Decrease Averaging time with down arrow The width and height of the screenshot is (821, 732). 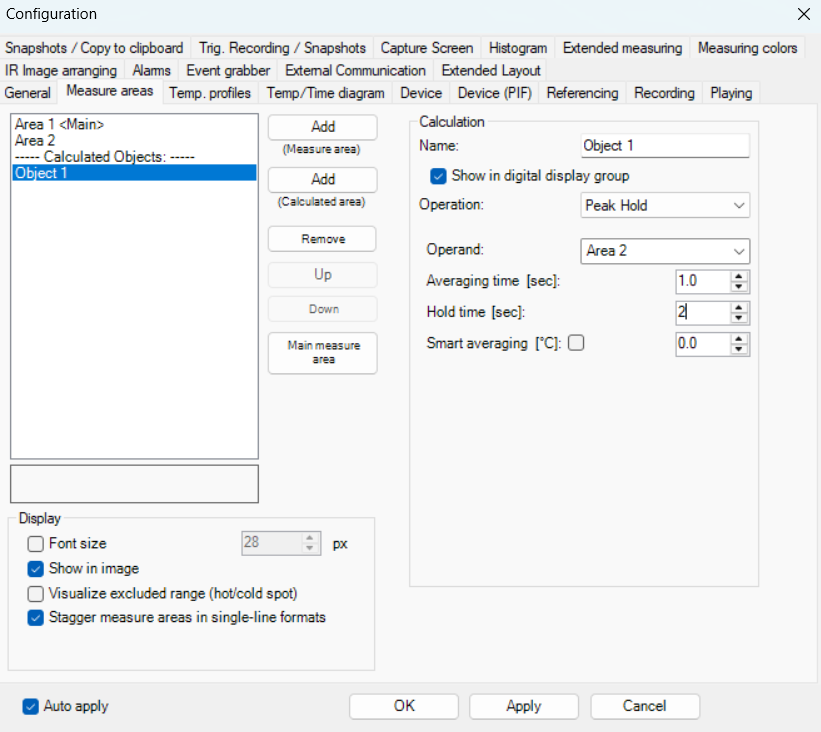point(739,287)
